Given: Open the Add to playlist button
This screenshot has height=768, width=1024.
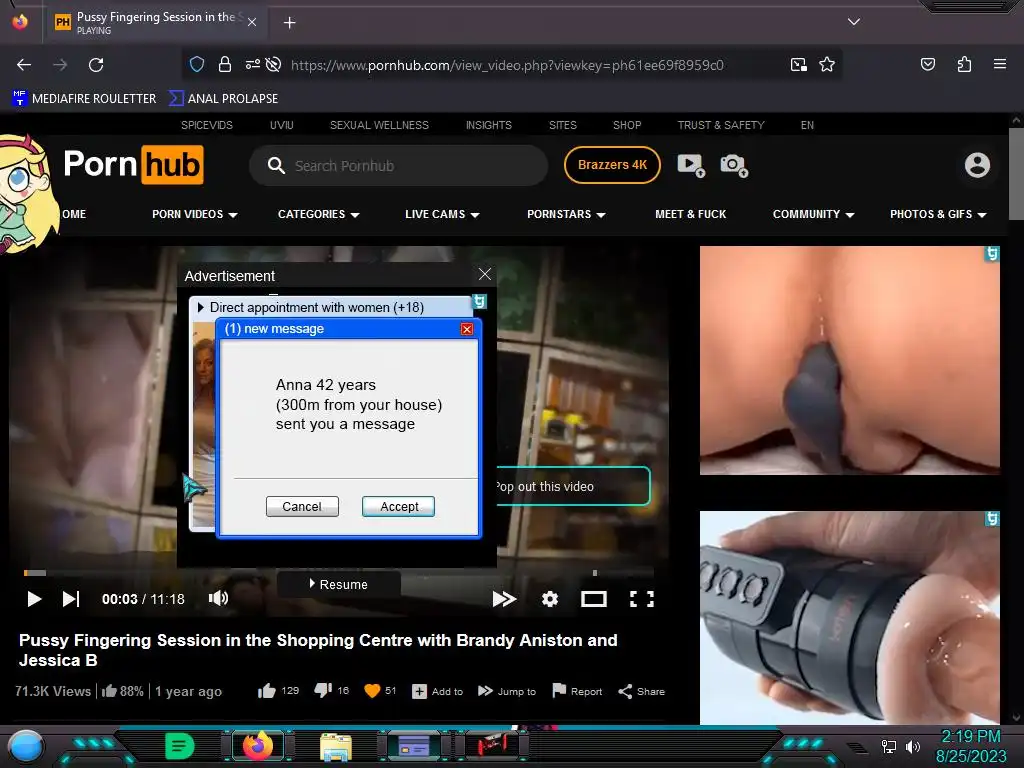Looking at the screenshot, I should 438,691.
